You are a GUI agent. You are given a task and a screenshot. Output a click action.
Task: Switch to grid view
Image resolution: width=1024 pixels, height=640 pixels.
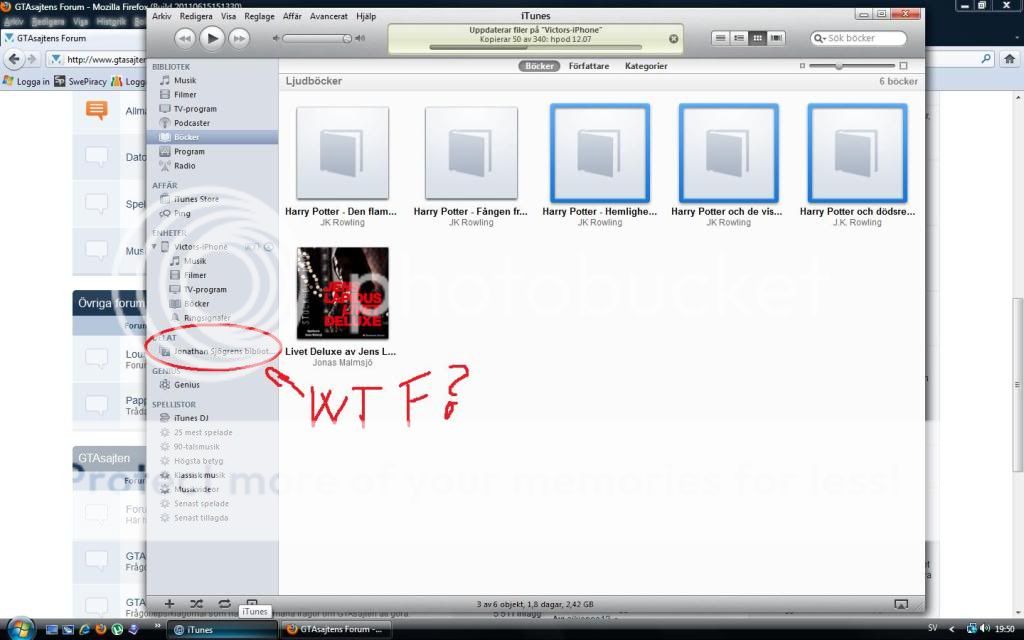(x=758, y=38)
